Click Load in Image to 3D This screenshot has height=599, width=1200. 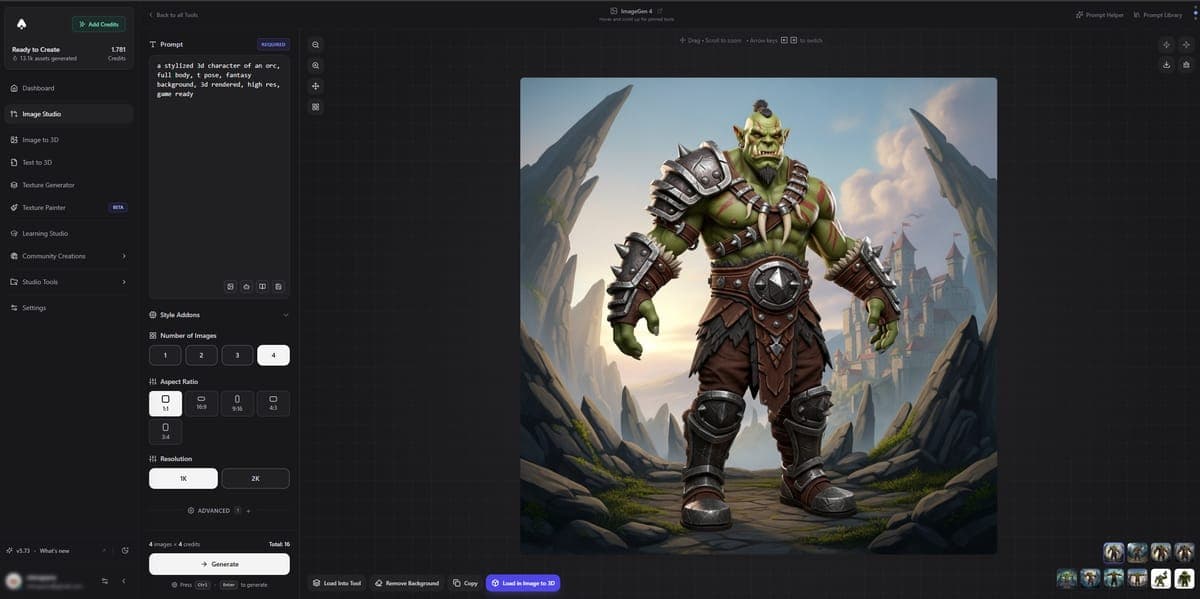pos(524,583)
